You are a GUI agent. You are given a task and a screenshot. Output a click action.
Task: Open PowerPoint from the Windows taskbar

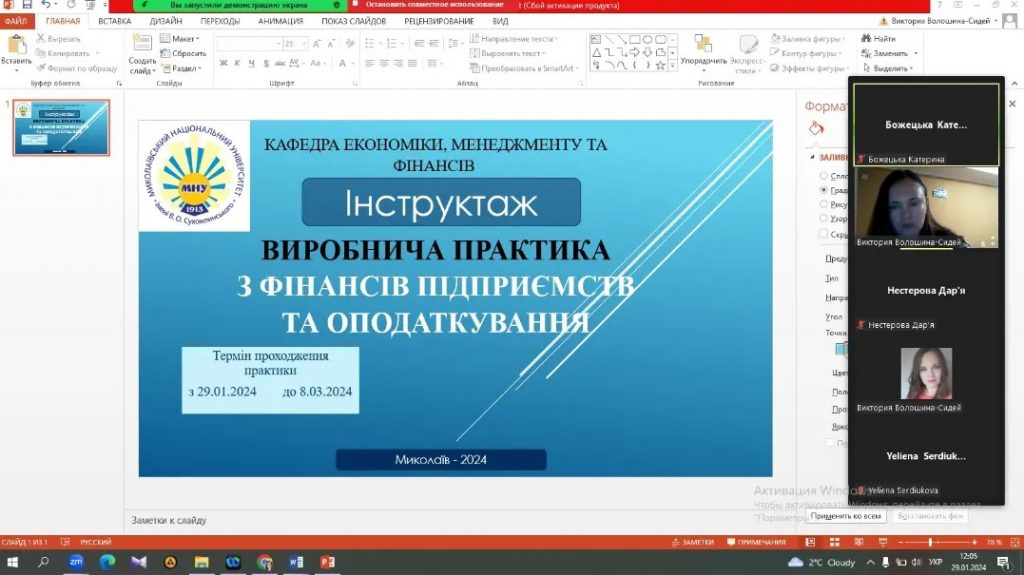click(326, 562)
